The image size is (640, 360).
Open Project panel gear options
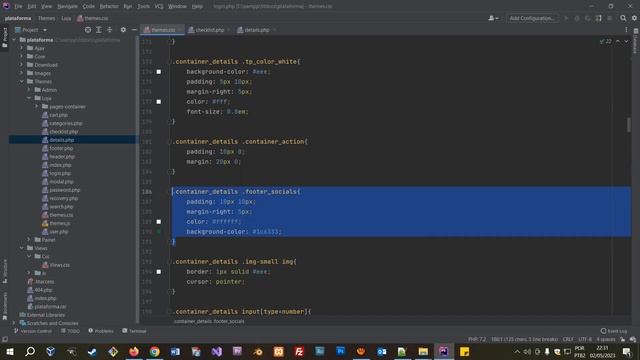[123, 30]
